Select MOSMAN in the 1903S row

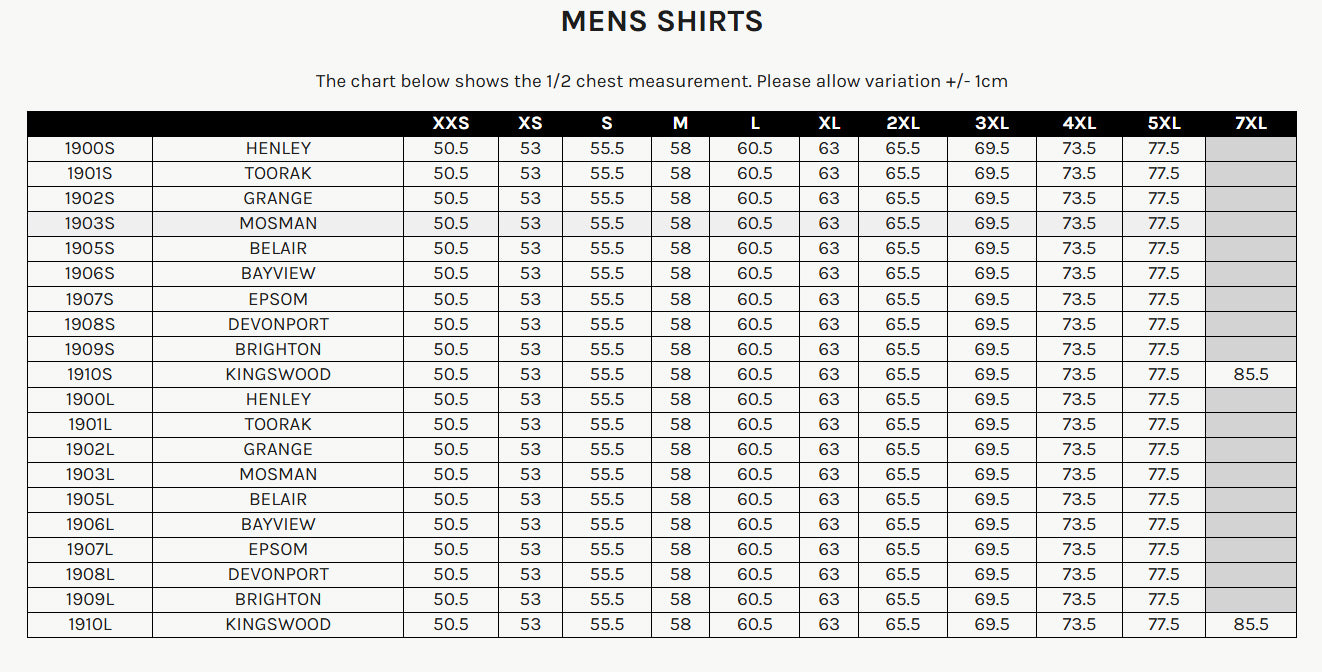click(278, 223)
